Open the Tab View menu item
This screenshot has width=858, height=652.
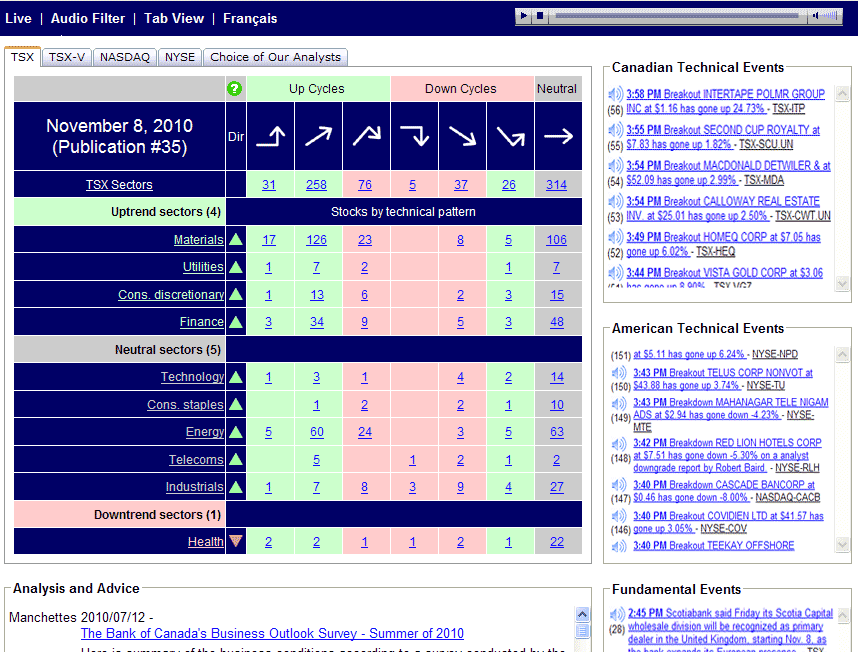174,19
